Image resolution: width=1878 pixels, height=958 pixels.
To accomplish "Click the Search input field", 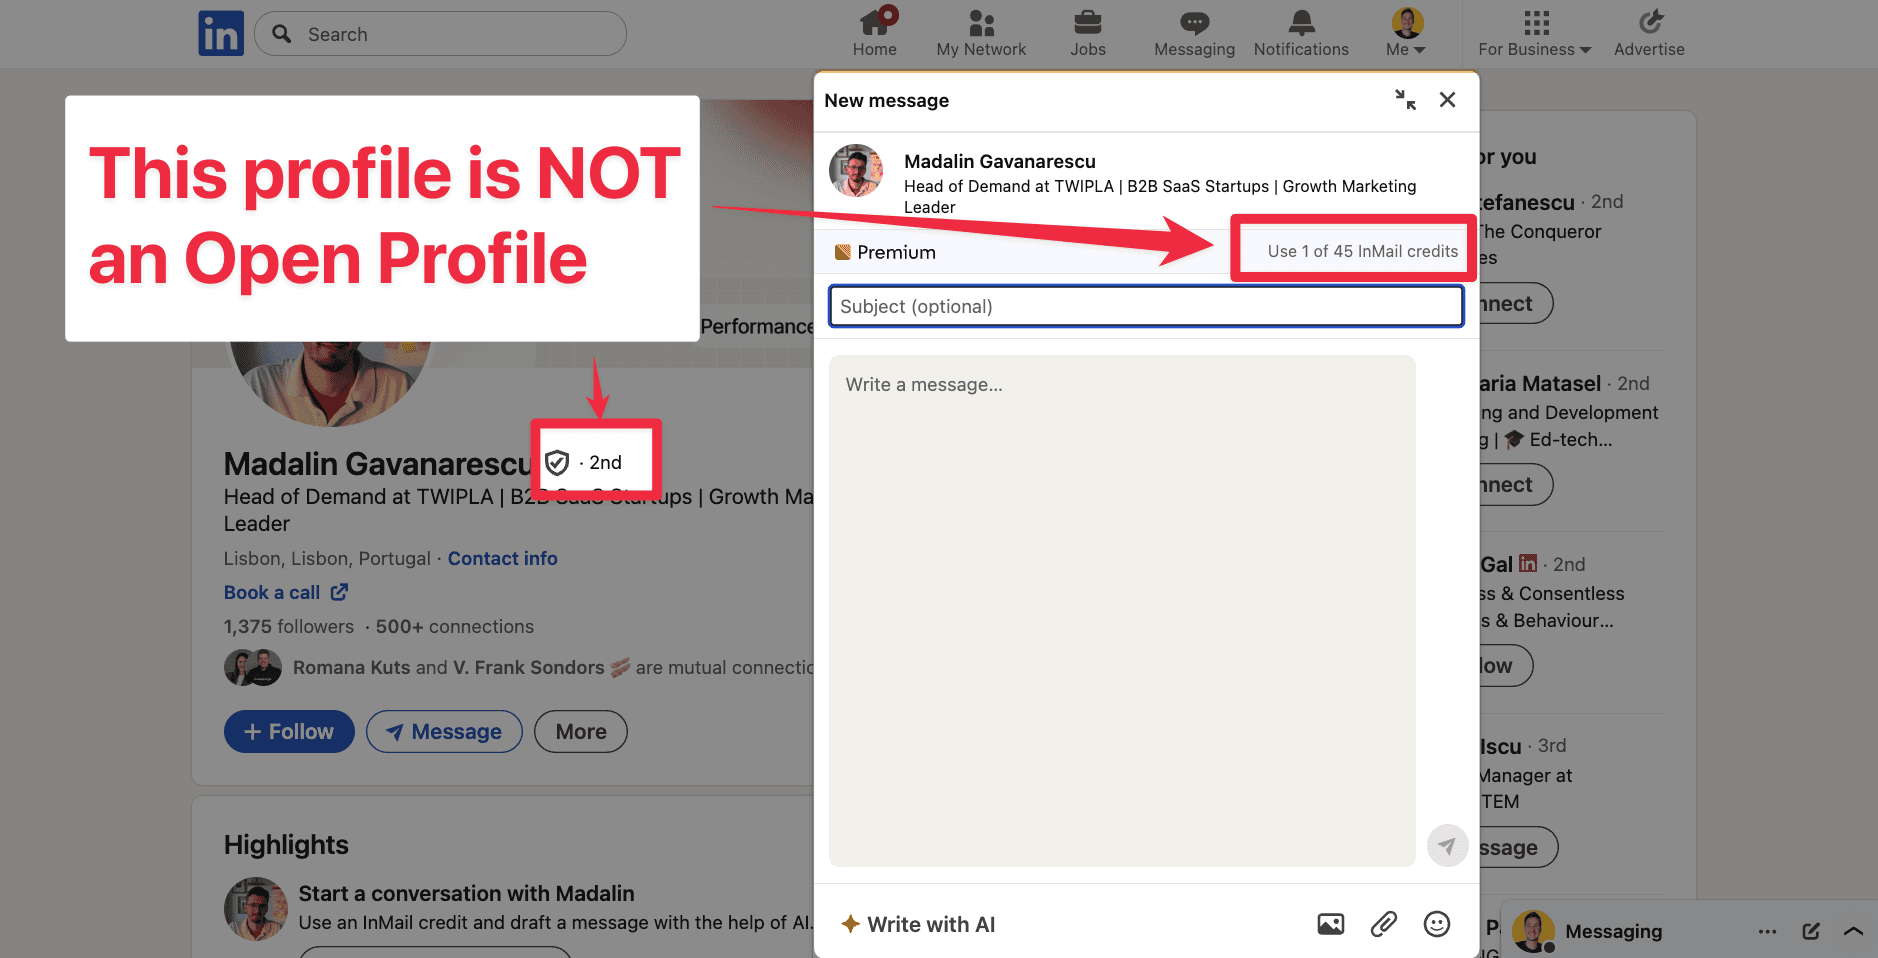I will [x=440, y=34].
